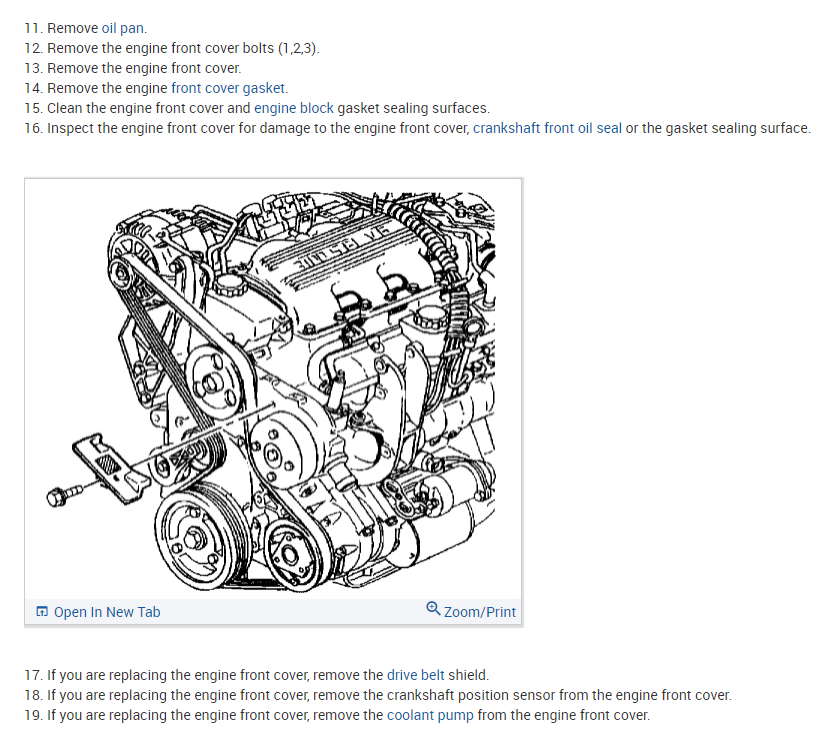Select step 13 'Remove the engine front cover.' text
Screen dimensions: 837x742
point(133,68)
